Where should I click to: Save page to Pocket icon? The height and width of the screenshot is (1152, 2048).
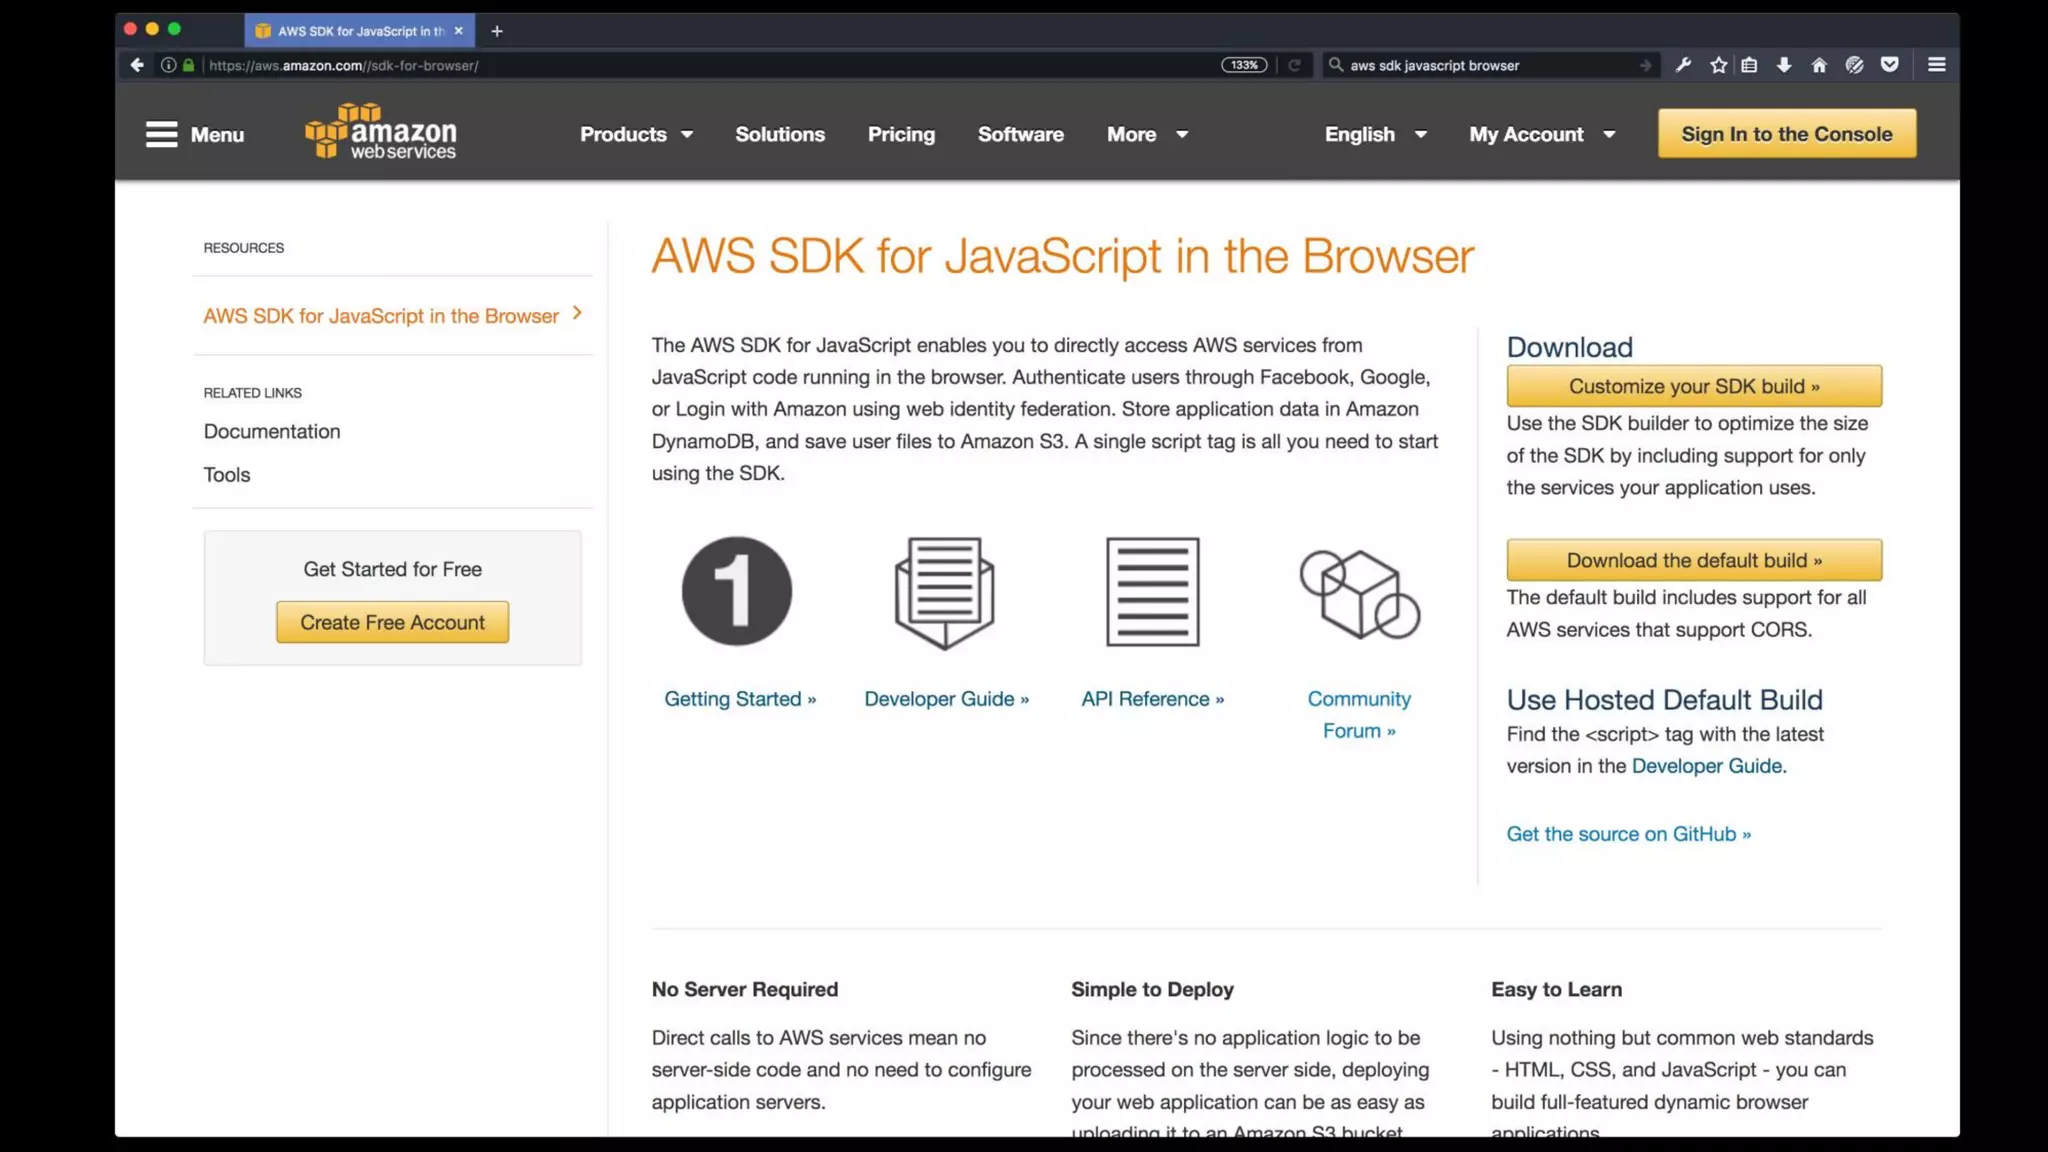point(1889,65)
